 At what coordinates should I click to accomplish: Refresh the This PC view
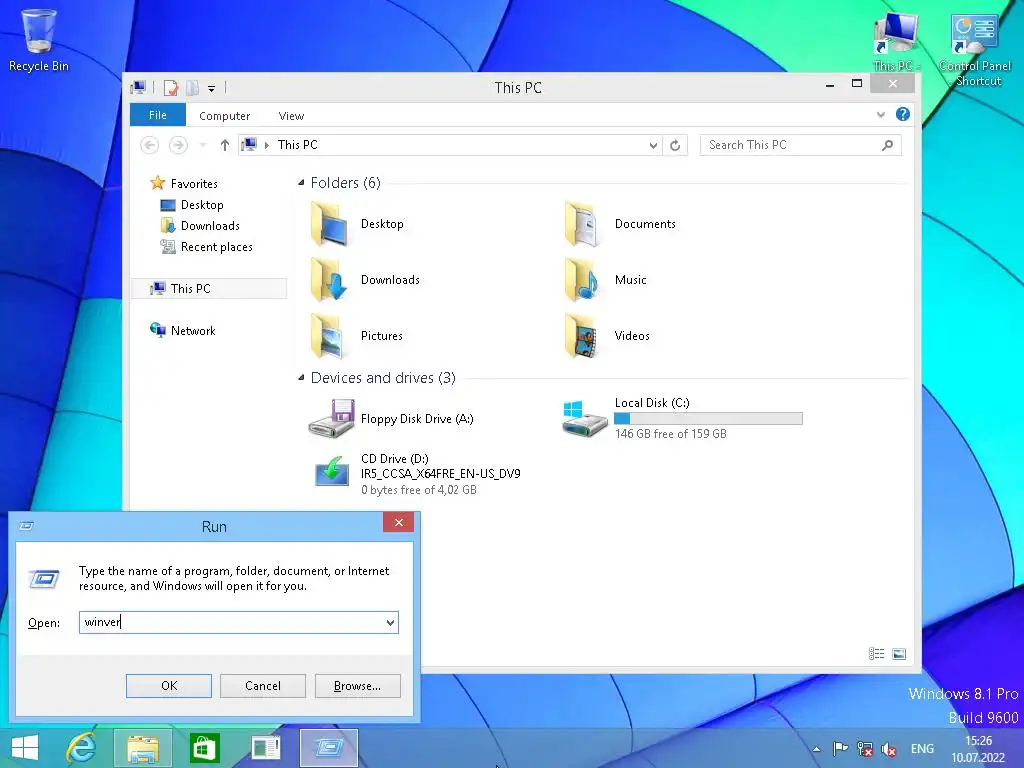pos(675,145)
